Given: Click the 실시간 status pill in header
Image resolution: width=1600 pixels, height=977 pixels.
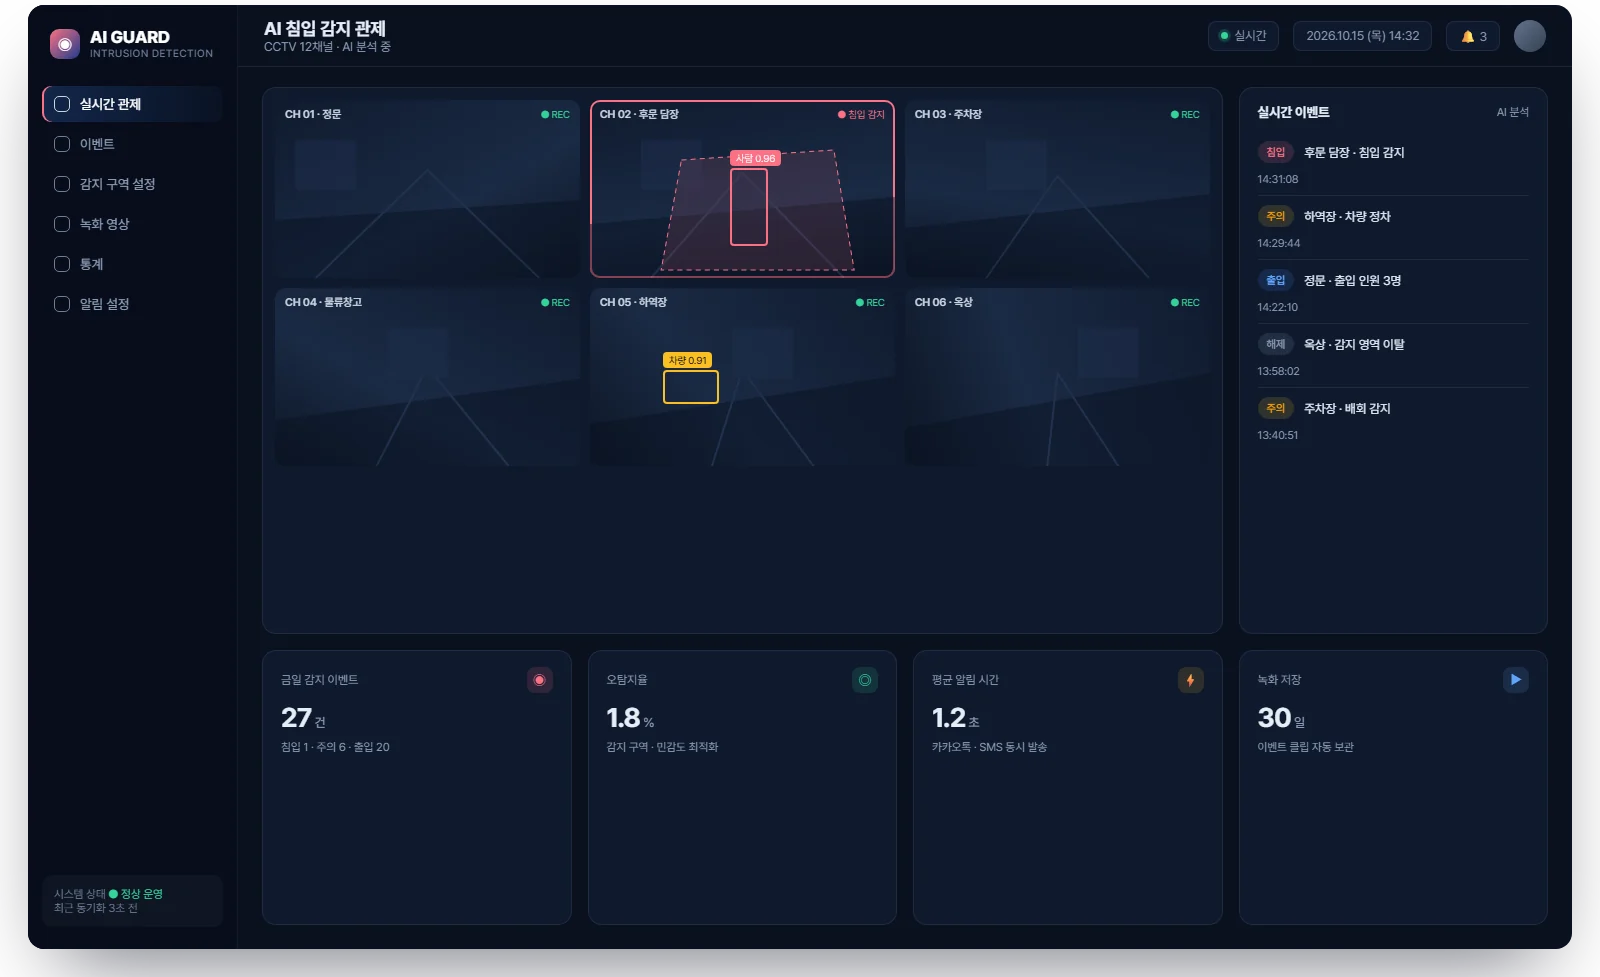Looking at the screenshot, I should [1243, 36].
